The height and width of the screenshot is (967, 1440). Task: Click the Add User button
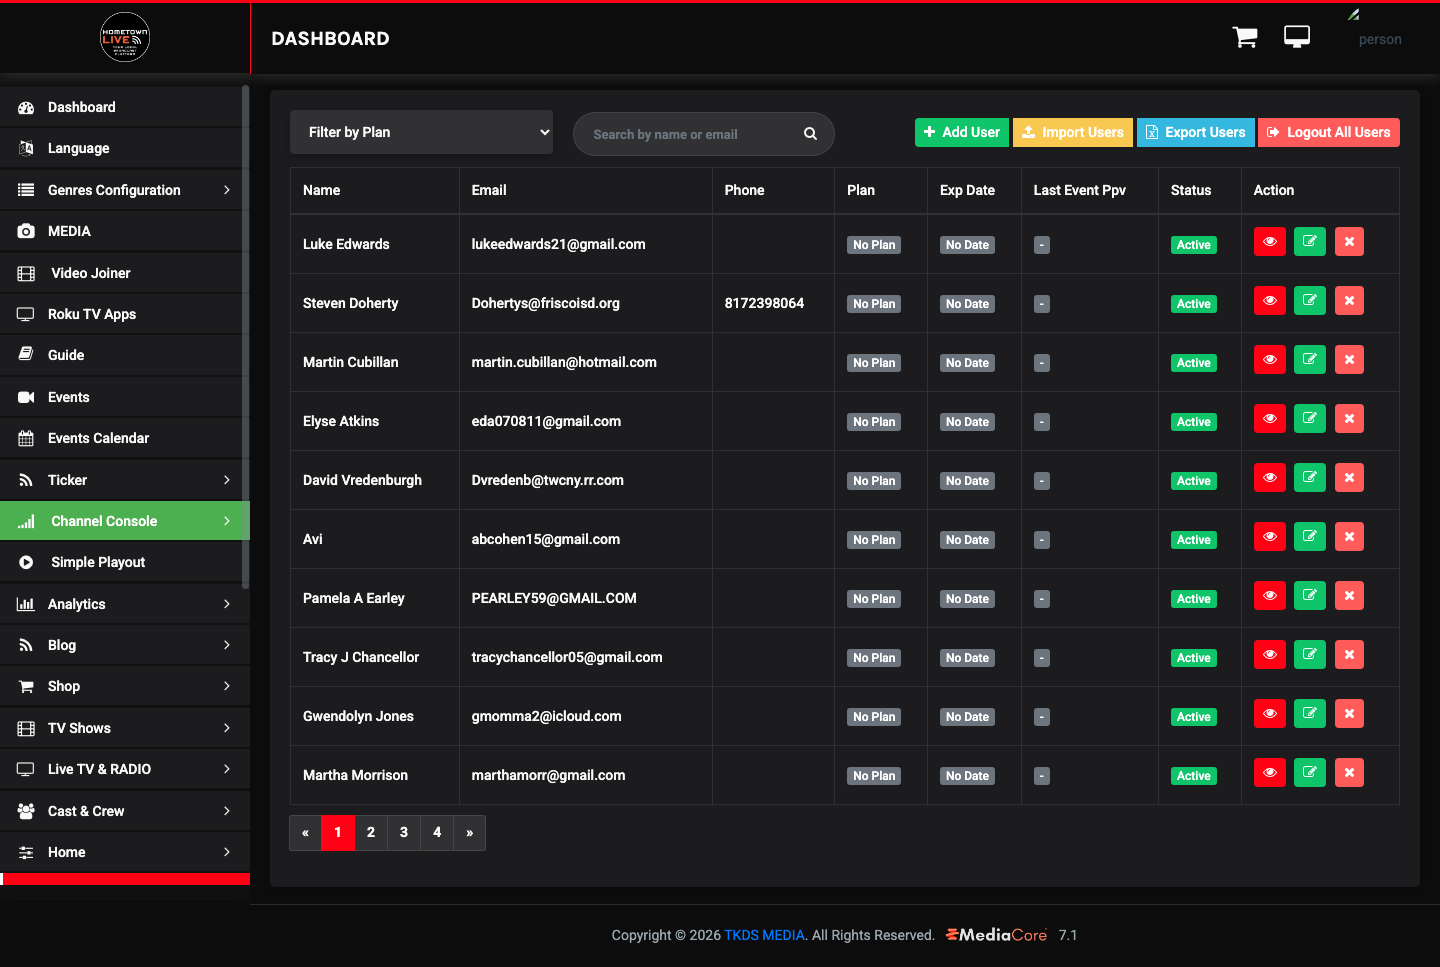pyautogui.click(x=961, y=132)
